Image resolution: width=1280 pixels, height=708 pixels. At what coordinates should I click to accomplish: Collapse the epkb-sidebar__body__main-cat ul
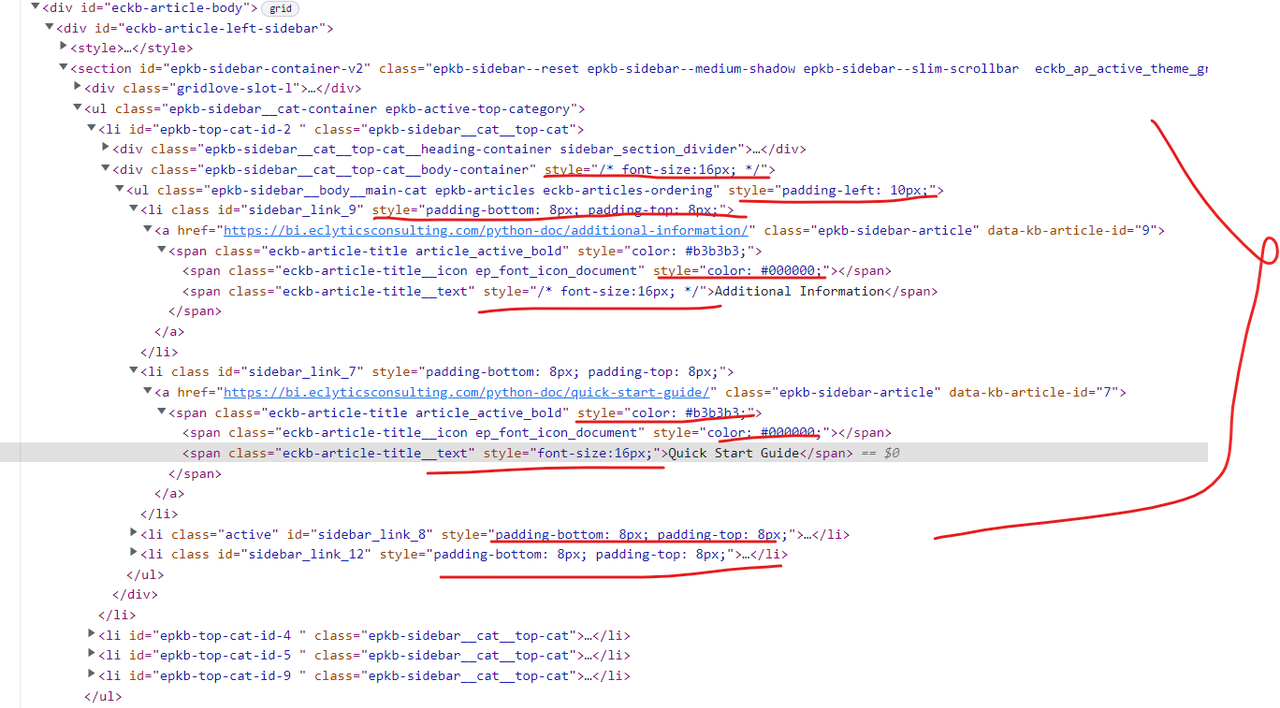120,189
